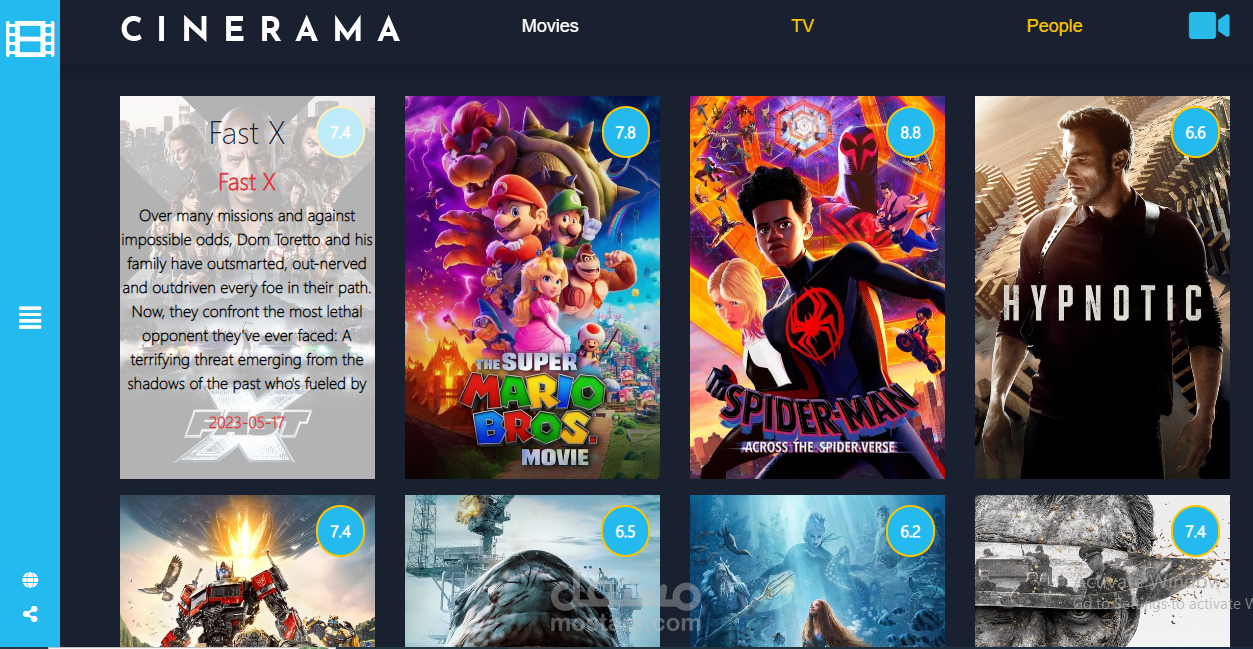Click the Fast X release date 2023-05-17

point(247,423)
